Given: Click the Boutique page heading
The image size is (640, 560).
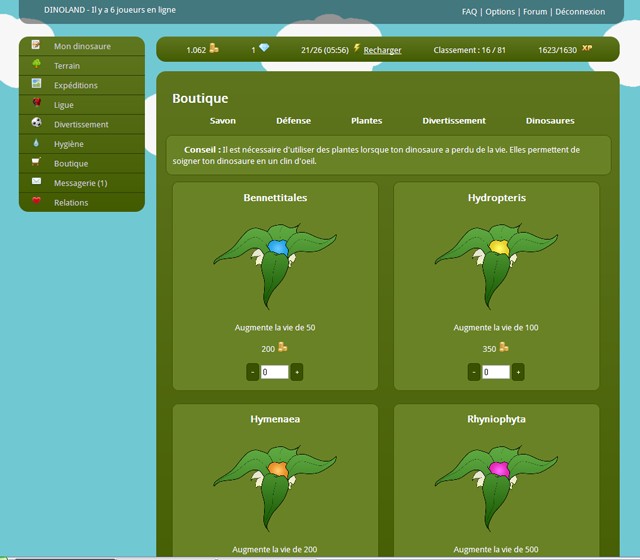Looking at the screenshot, I should pos(200,98).
